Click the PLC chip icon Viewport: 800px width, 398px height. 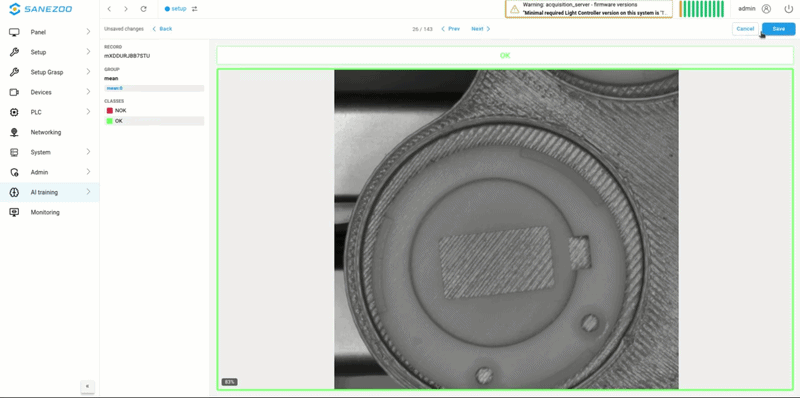[14, 112]
